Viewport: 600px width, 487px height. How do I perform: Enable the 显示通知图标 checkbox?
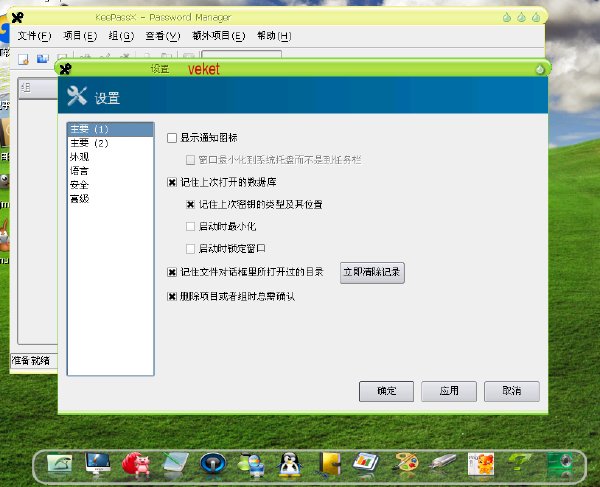pos(172,138)
